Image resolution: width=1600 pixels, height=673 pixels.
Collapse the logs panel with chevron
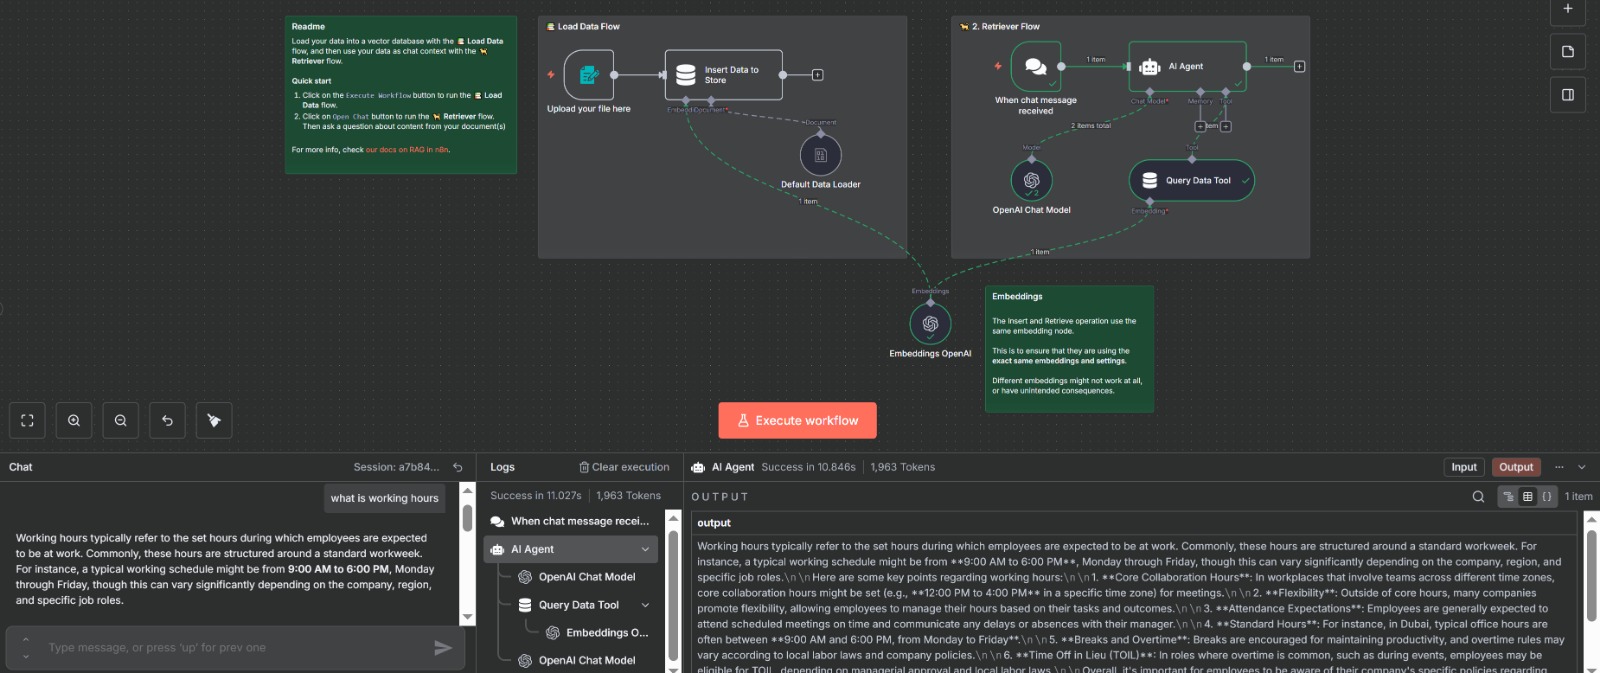1582,467
